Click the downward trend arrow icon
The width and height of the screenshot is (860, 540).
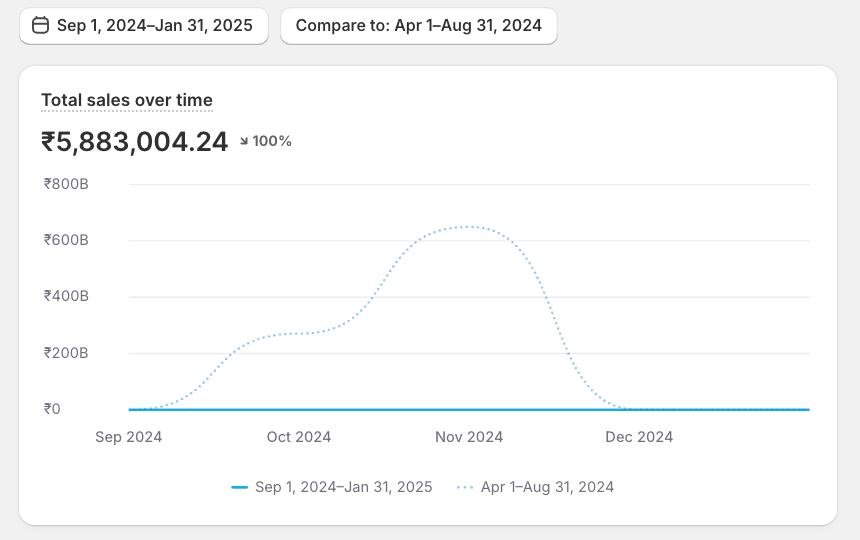(x=245, y=142)
